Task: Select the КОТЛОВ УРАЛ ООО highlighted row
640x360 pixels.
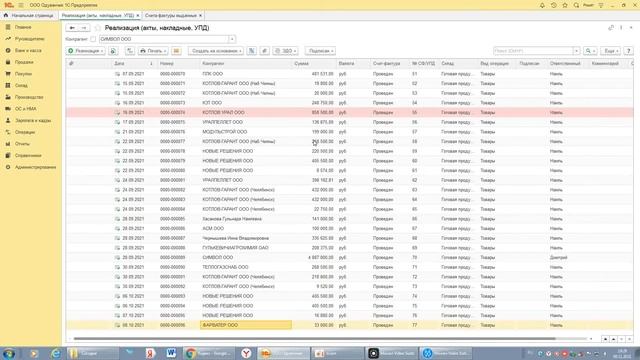Action: (350, 112)
